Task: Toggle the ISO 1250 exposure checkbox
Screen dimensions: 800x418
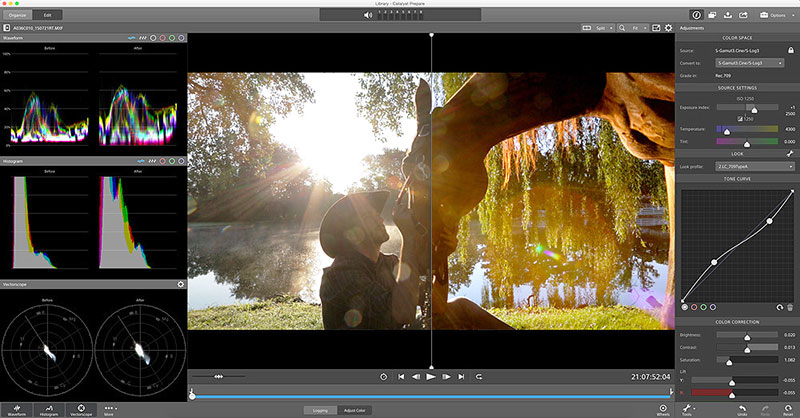Action: (740, 120)
